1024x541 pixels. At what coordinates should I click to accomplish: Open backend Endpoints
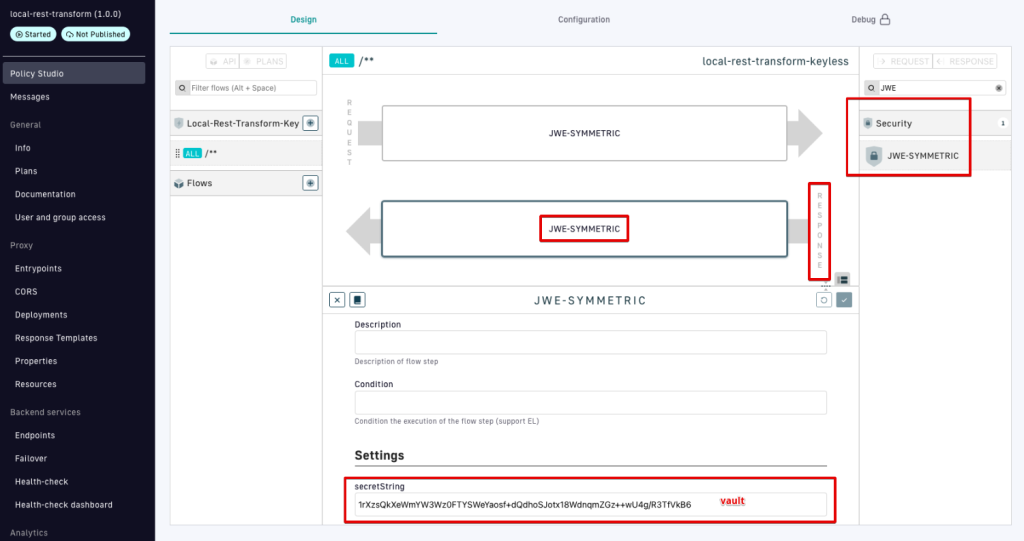[x=35, y=435]
